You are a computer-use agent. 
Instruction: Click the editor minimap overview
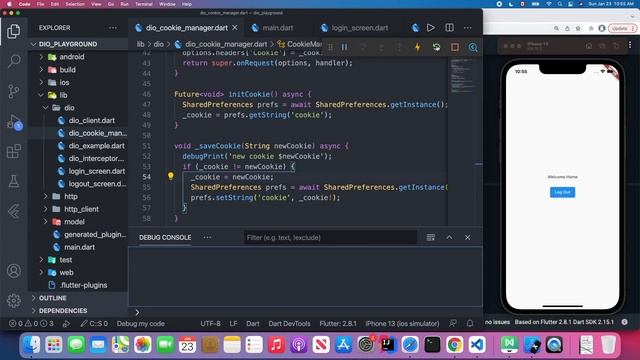462,76
